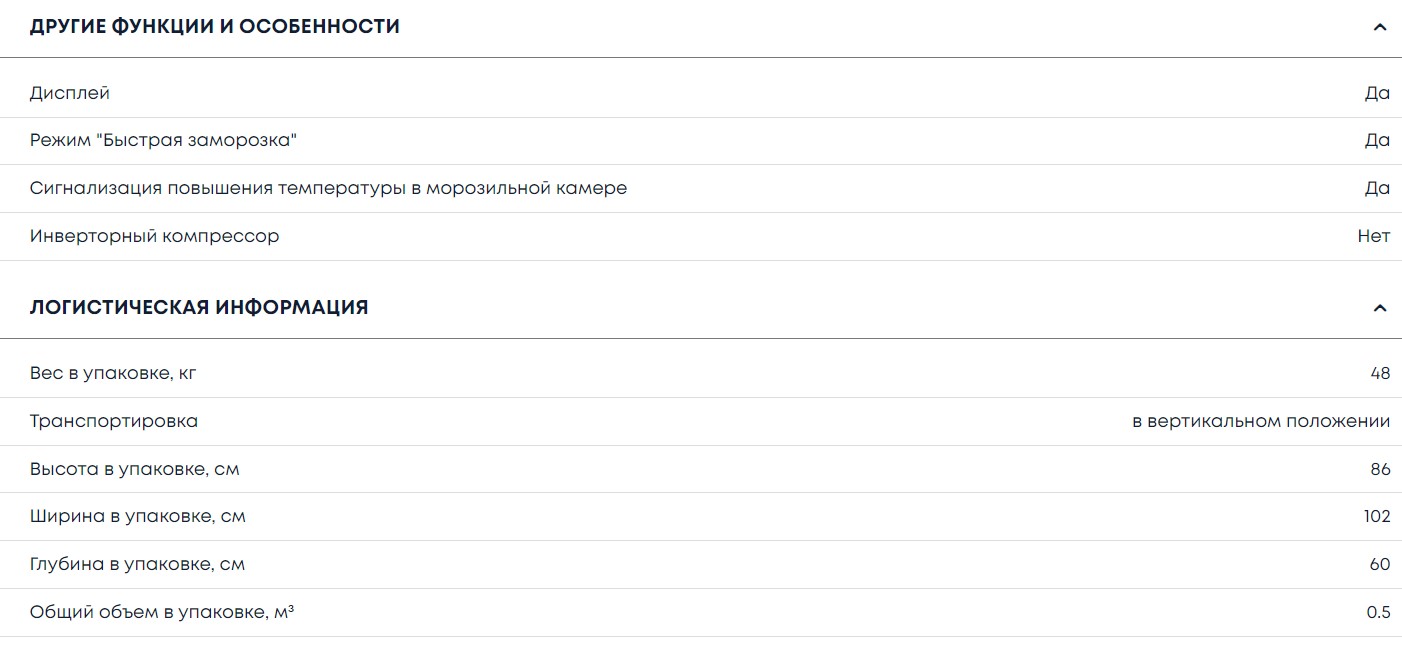Select Инверторный компрессор label

tap(154, 236)
